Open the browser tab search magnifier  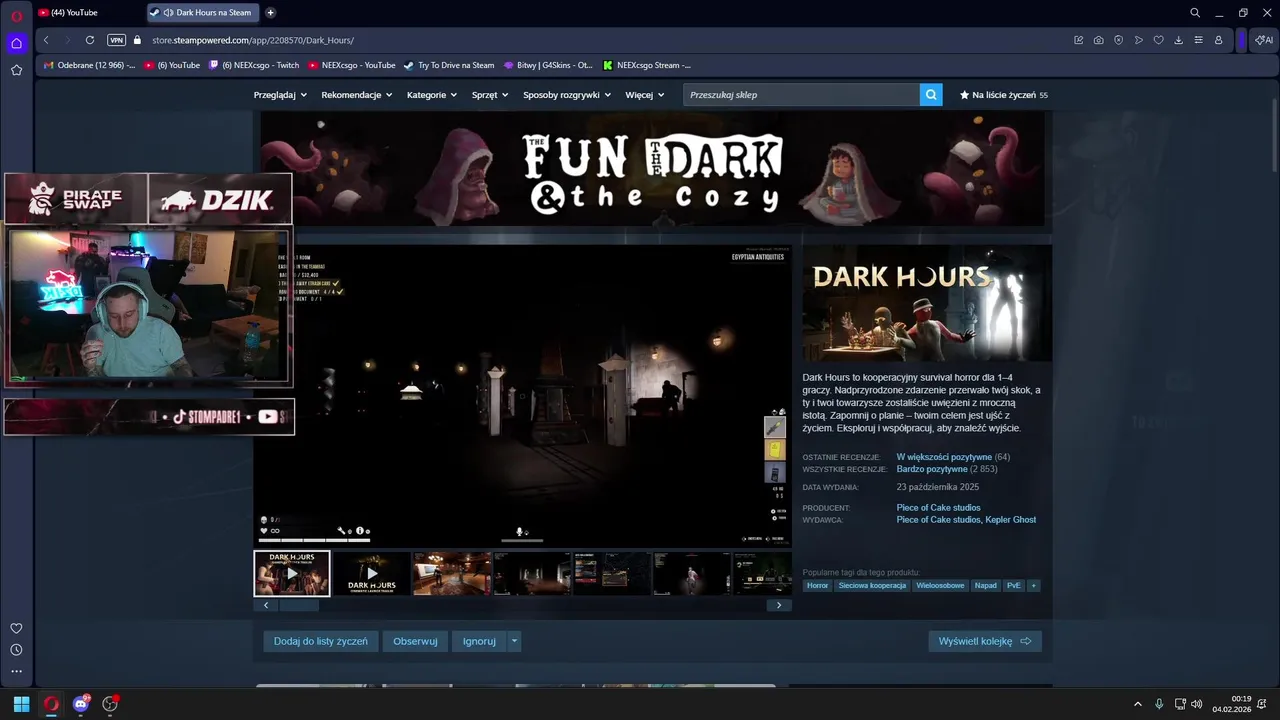1195,13
